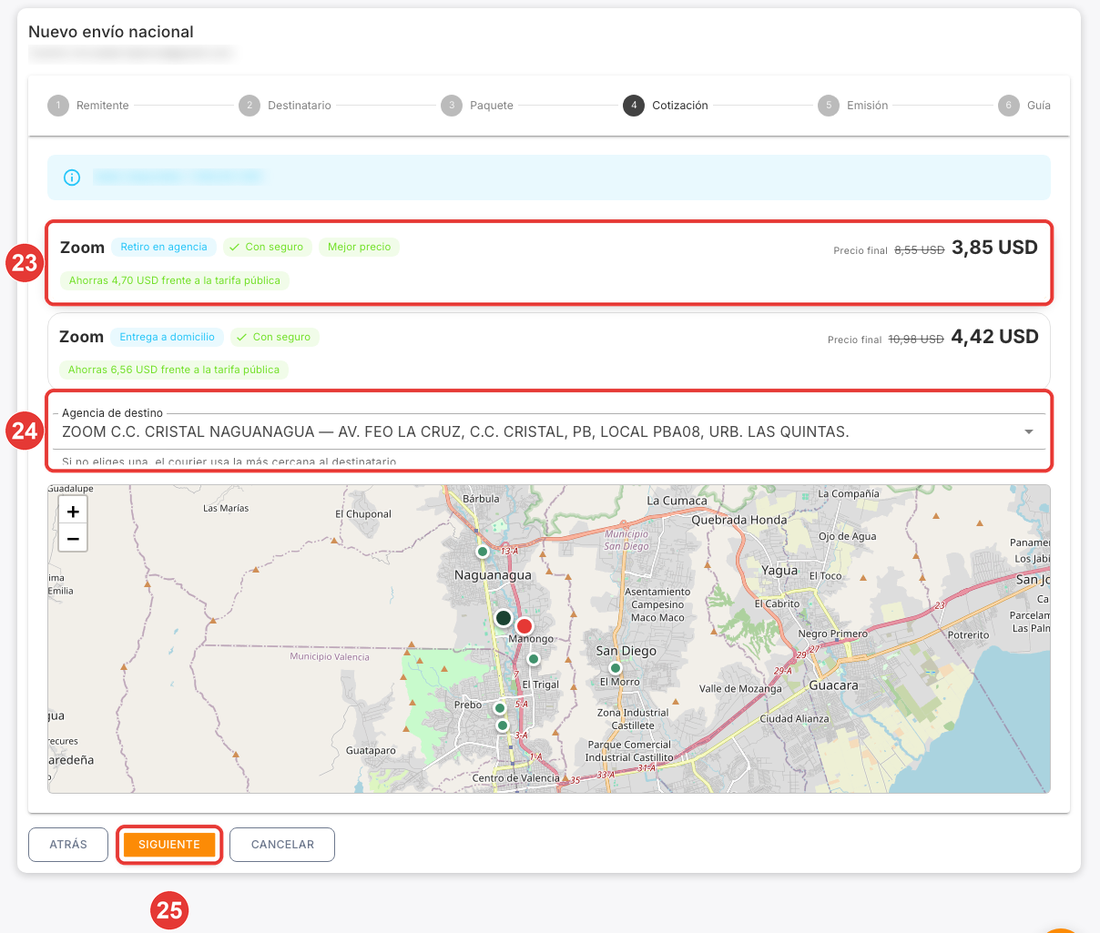The width and height of the screenshot is (1100, 933).
Task: Go to step 3 Paquete
Action: pyautogui.click(x=477, y=105)
